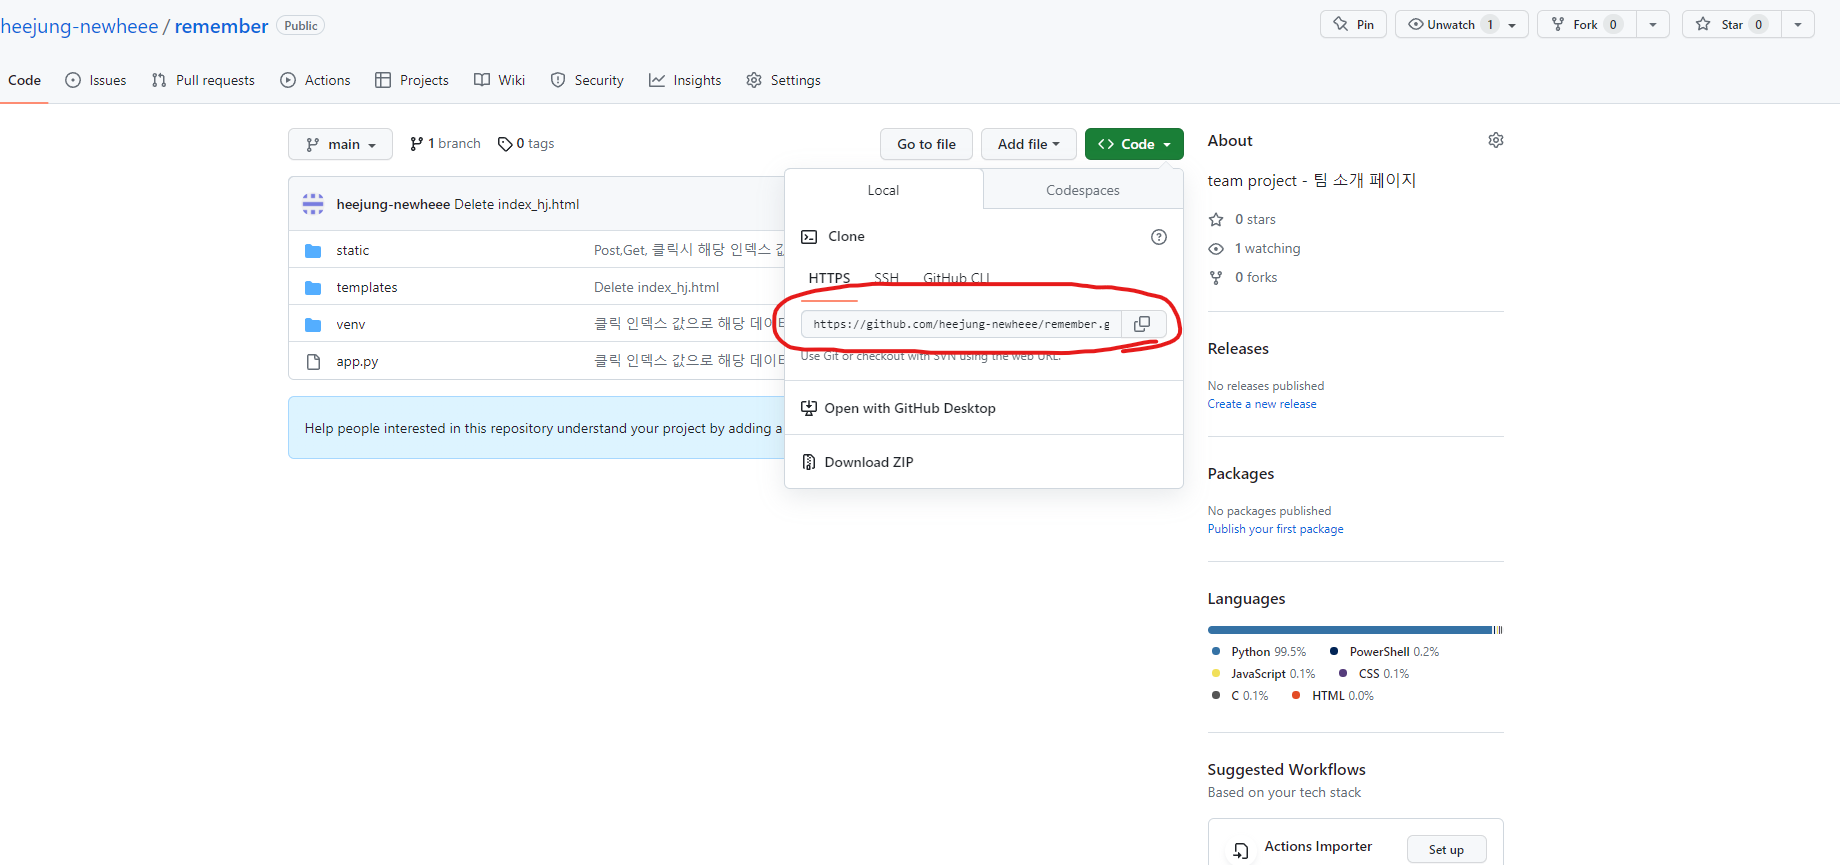Open the remember repository link
Screen dimensions: 1840x865
222,26
